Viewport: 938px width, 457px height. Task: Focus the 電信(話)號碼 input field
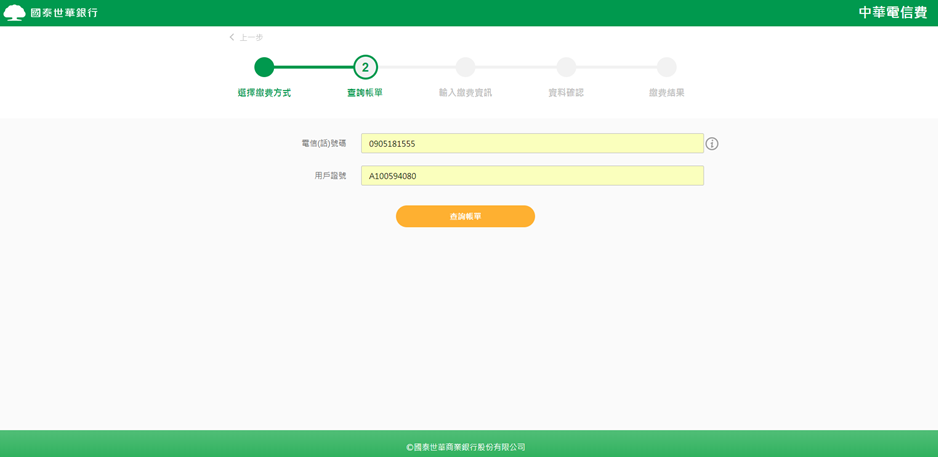(532, 144)
